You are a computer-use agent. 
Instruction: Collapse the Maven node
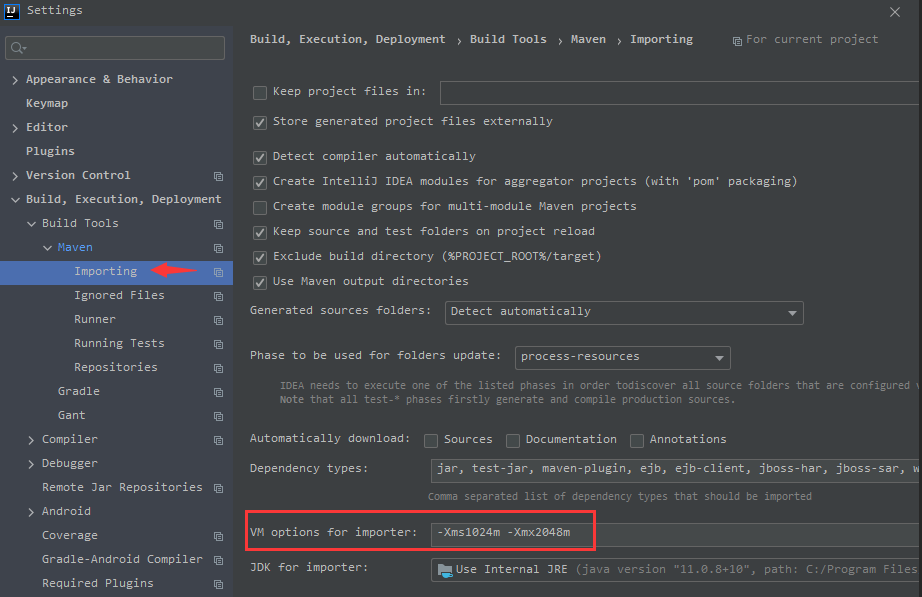click(48, 248)
